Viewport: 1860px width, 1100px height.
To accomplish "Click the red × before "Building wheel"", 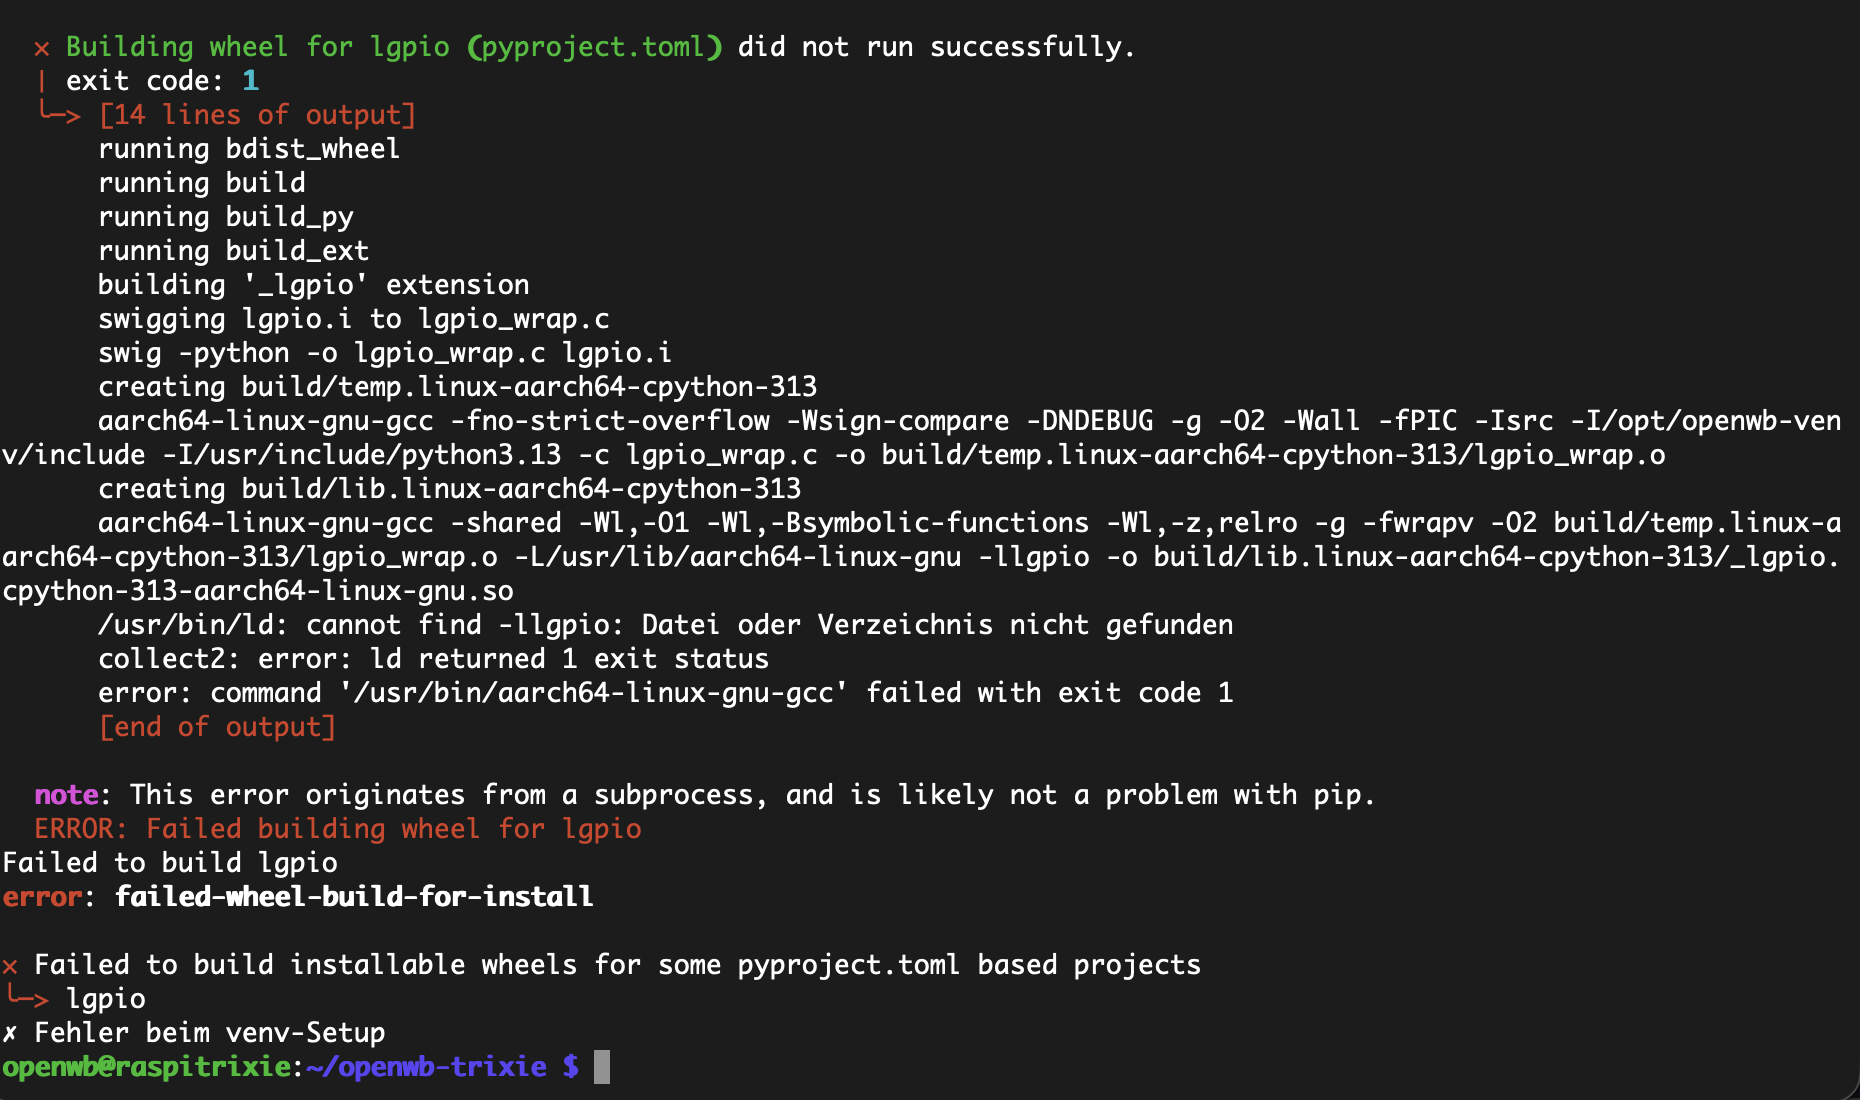I will pos(42,48).
